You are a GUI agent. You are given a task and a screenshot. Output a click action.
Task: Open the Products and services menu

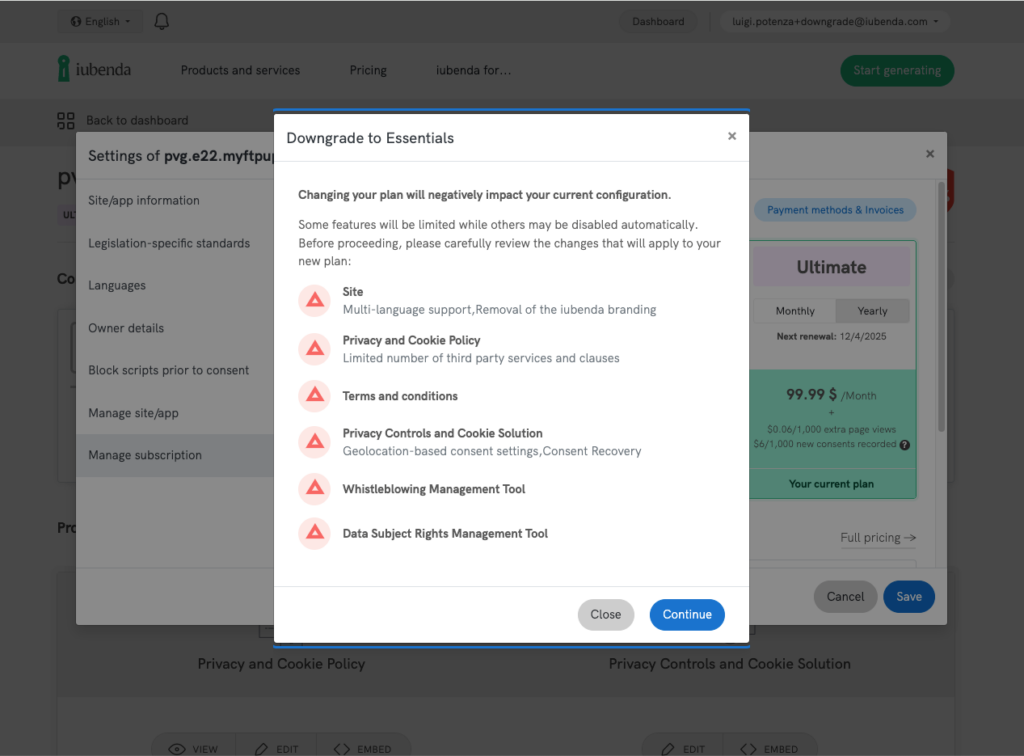pos(240,70)
